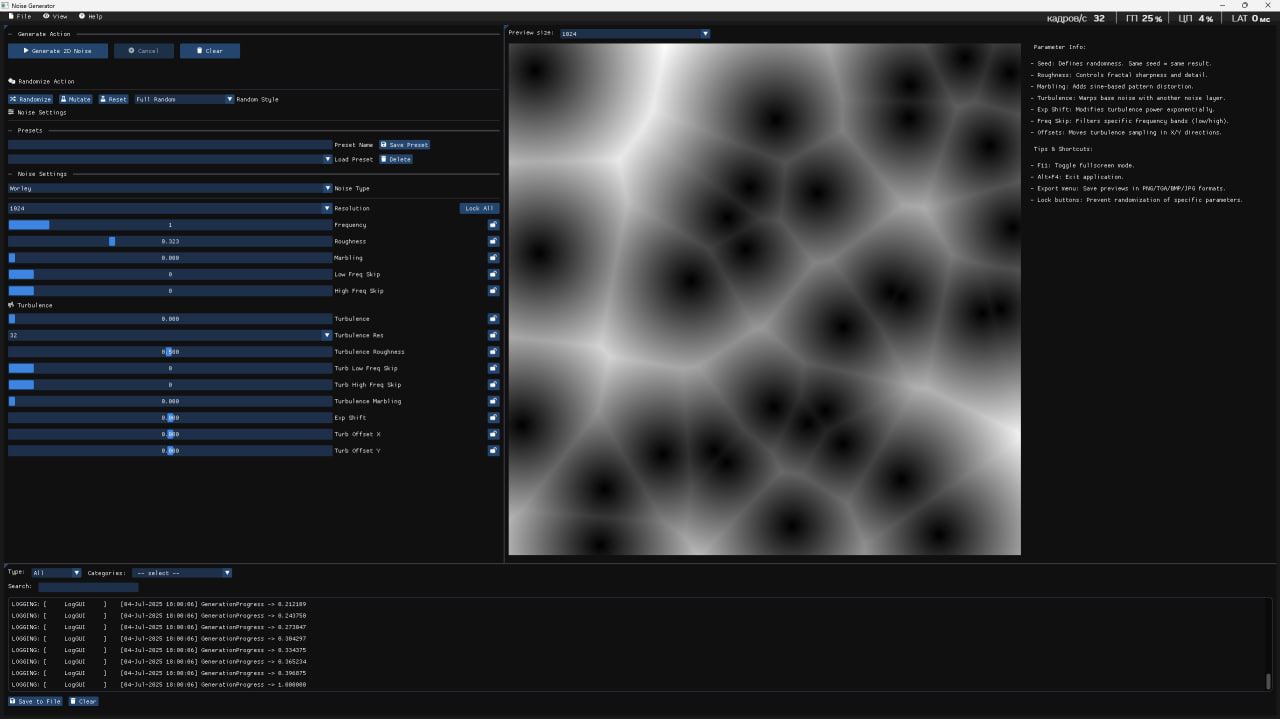
Task: Open the Preview size dropdown
Action: point(634,33)
